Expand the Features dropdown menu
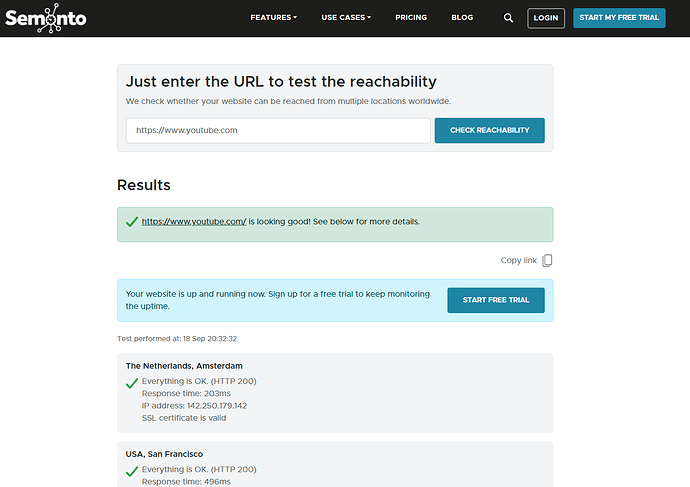 click(x=273, y=18)
